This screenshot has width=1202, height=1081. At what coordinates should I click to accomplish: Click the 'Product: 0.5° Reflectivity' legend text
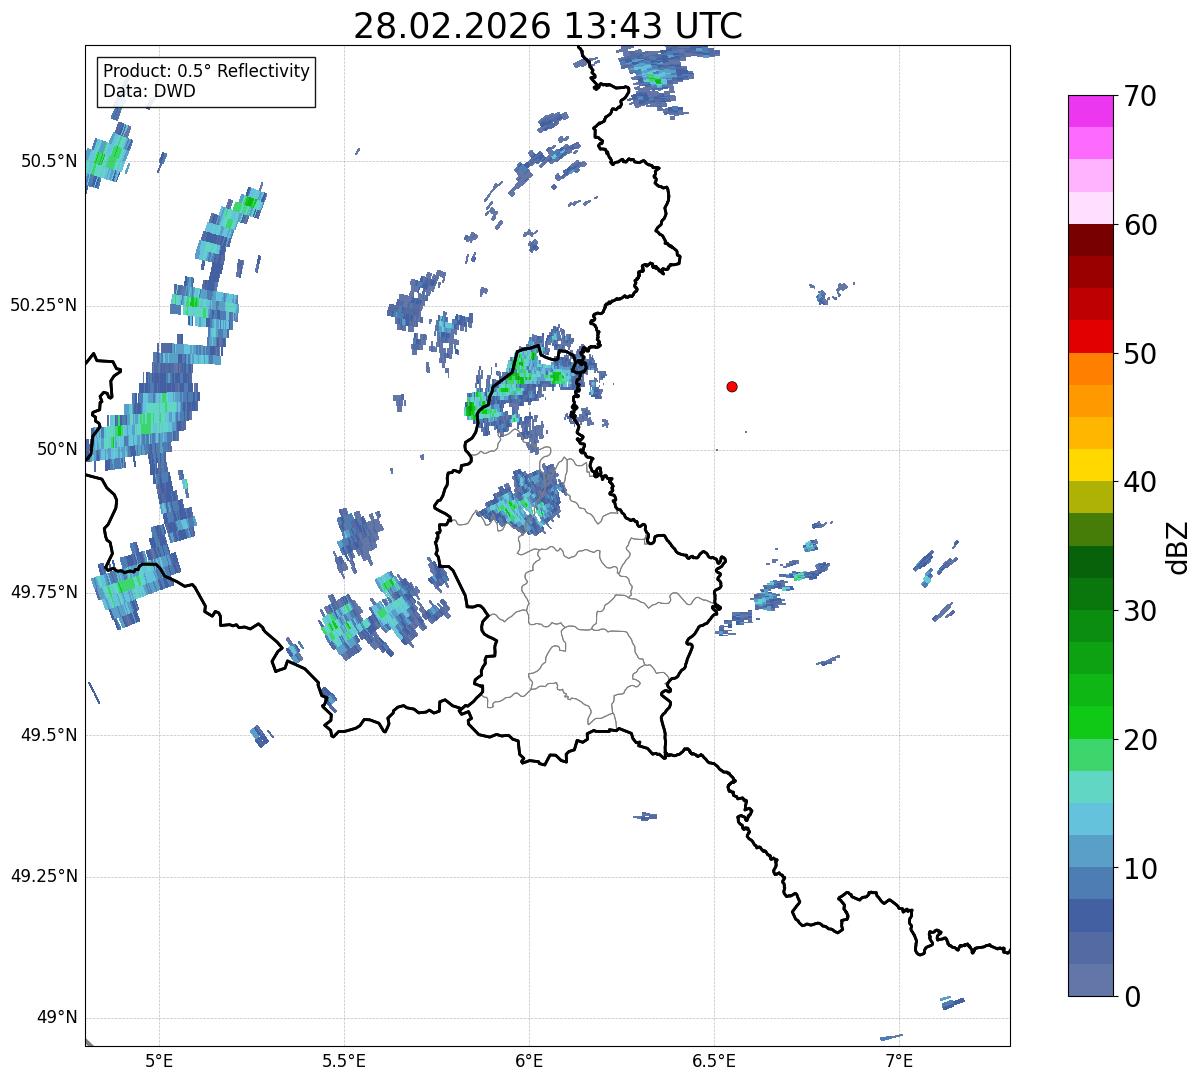point(206,72)
